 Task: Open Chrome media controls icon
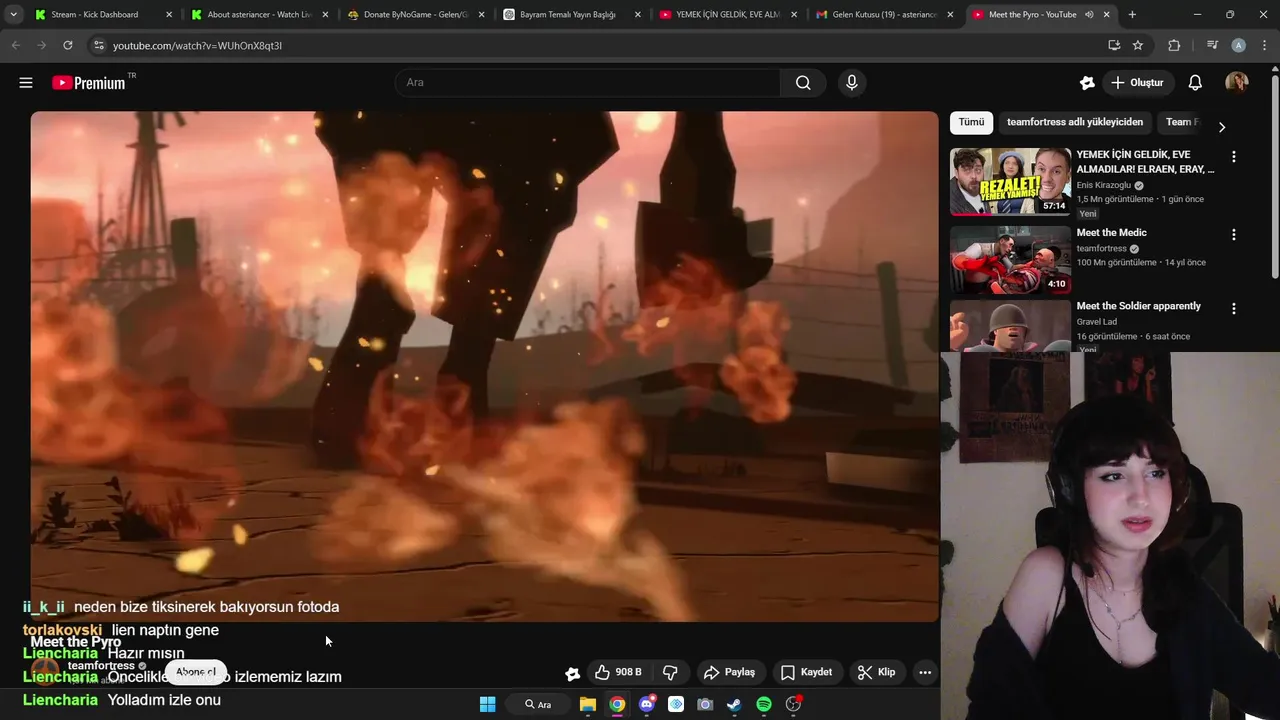point(1212,45)
